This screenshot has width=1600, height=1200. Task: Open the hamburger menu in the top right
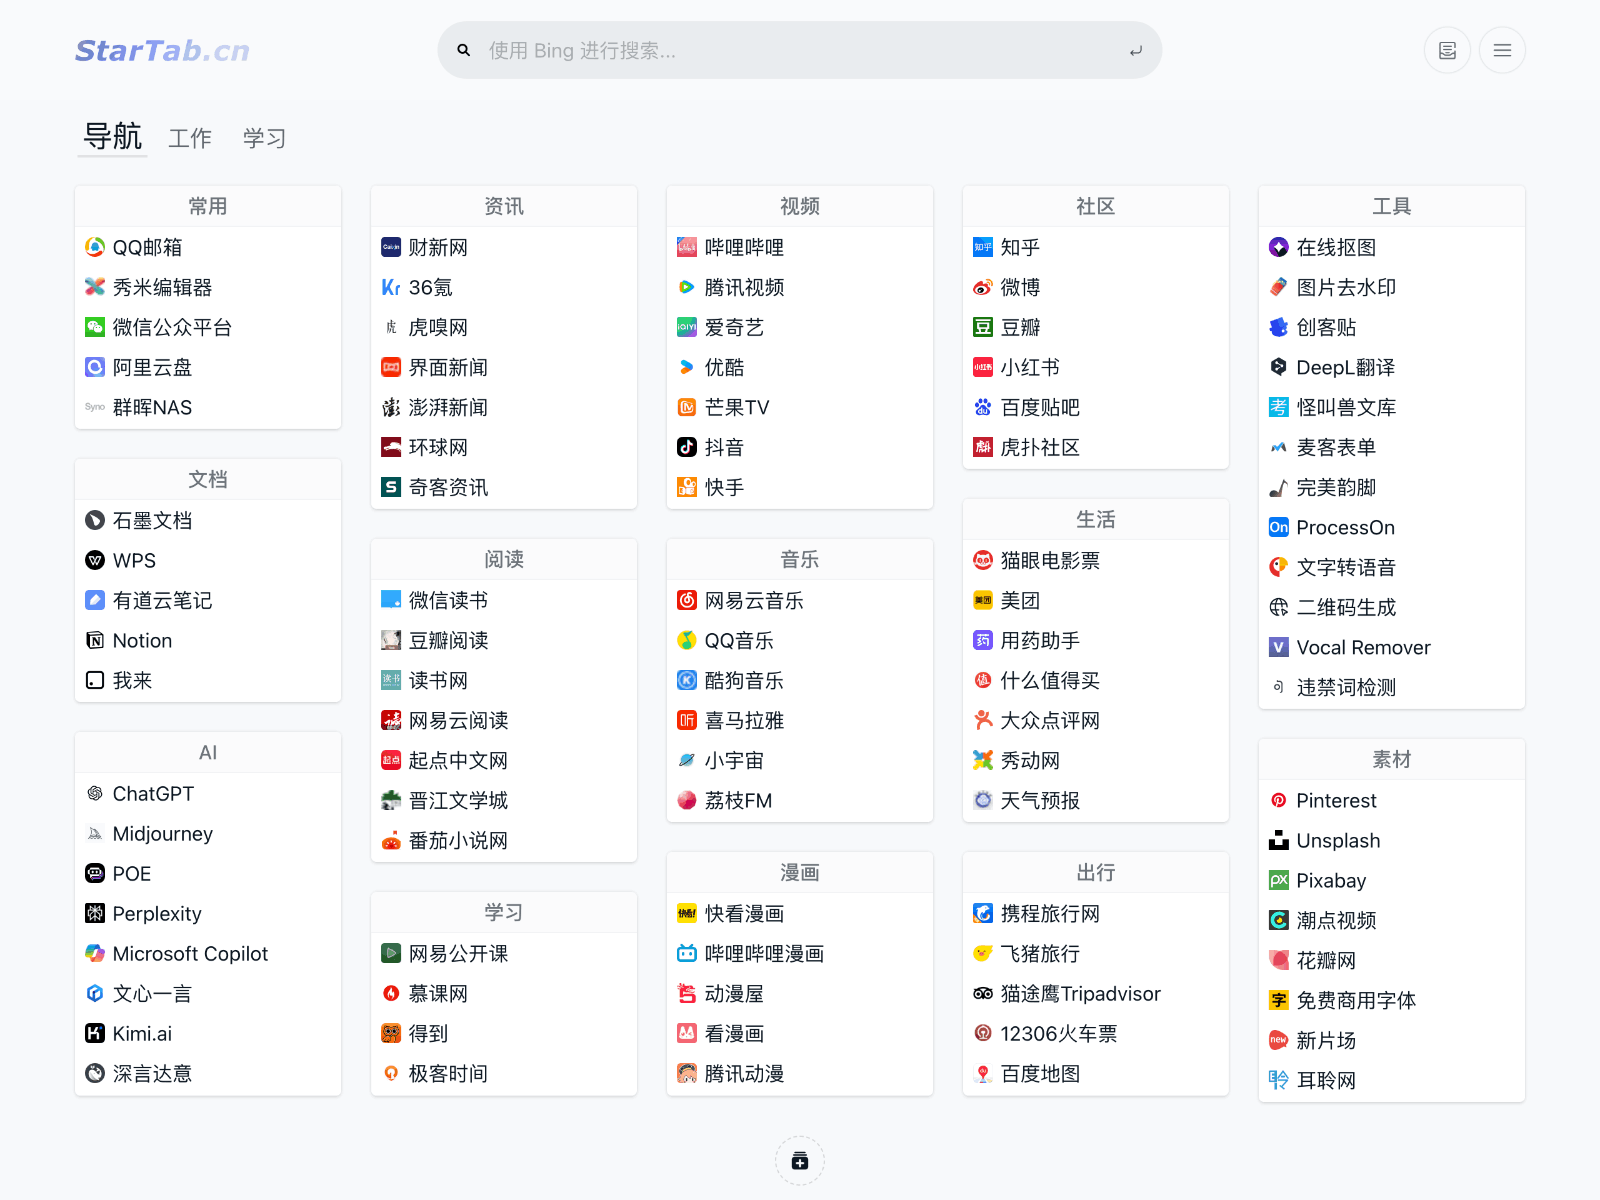1502,49
